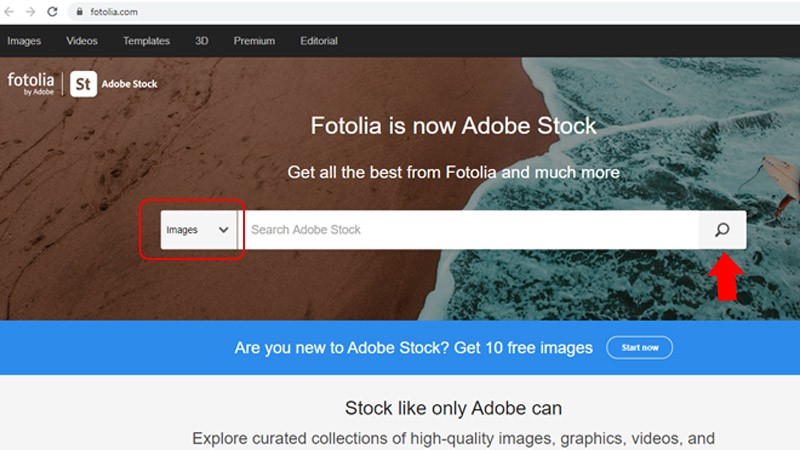Click the fotolia by Adobe logo
800x450 pixels.
31,83
